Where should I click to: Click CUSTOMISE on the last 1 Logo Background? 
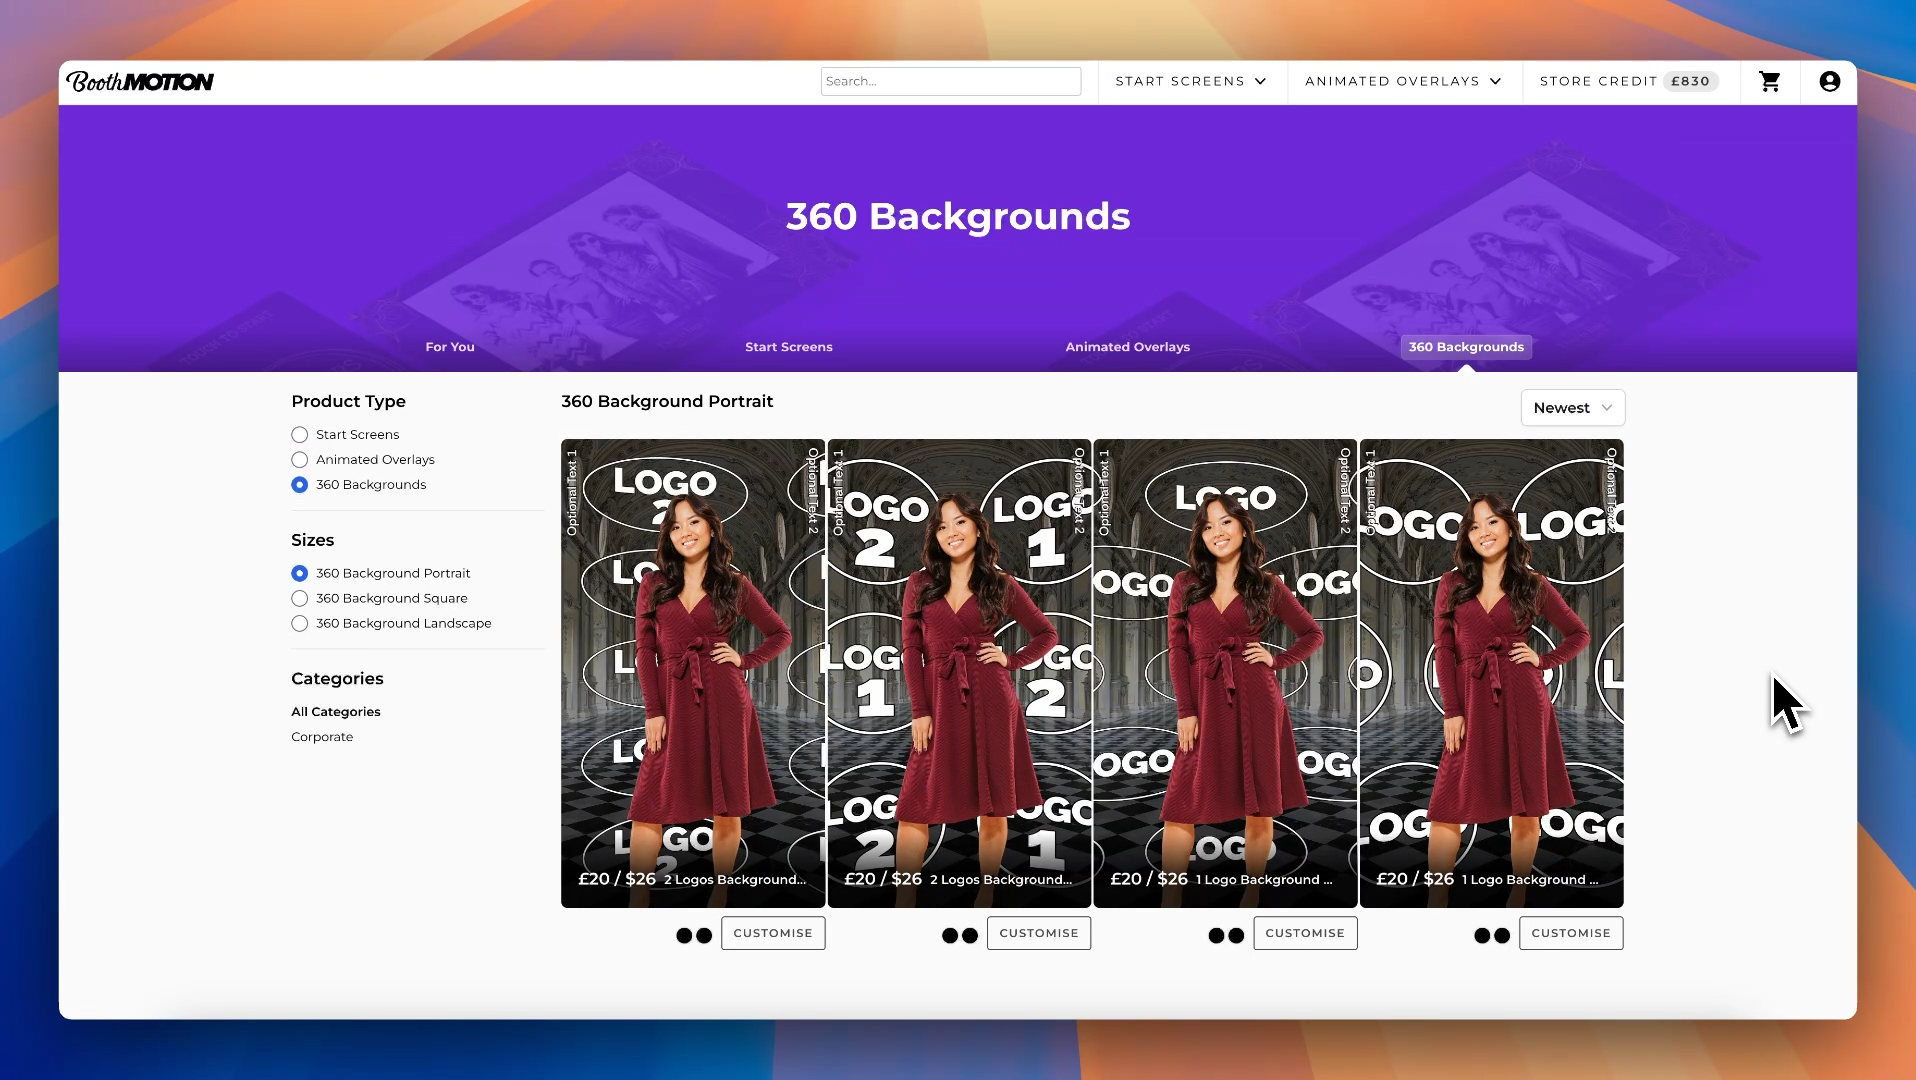tap(1570, 933)
